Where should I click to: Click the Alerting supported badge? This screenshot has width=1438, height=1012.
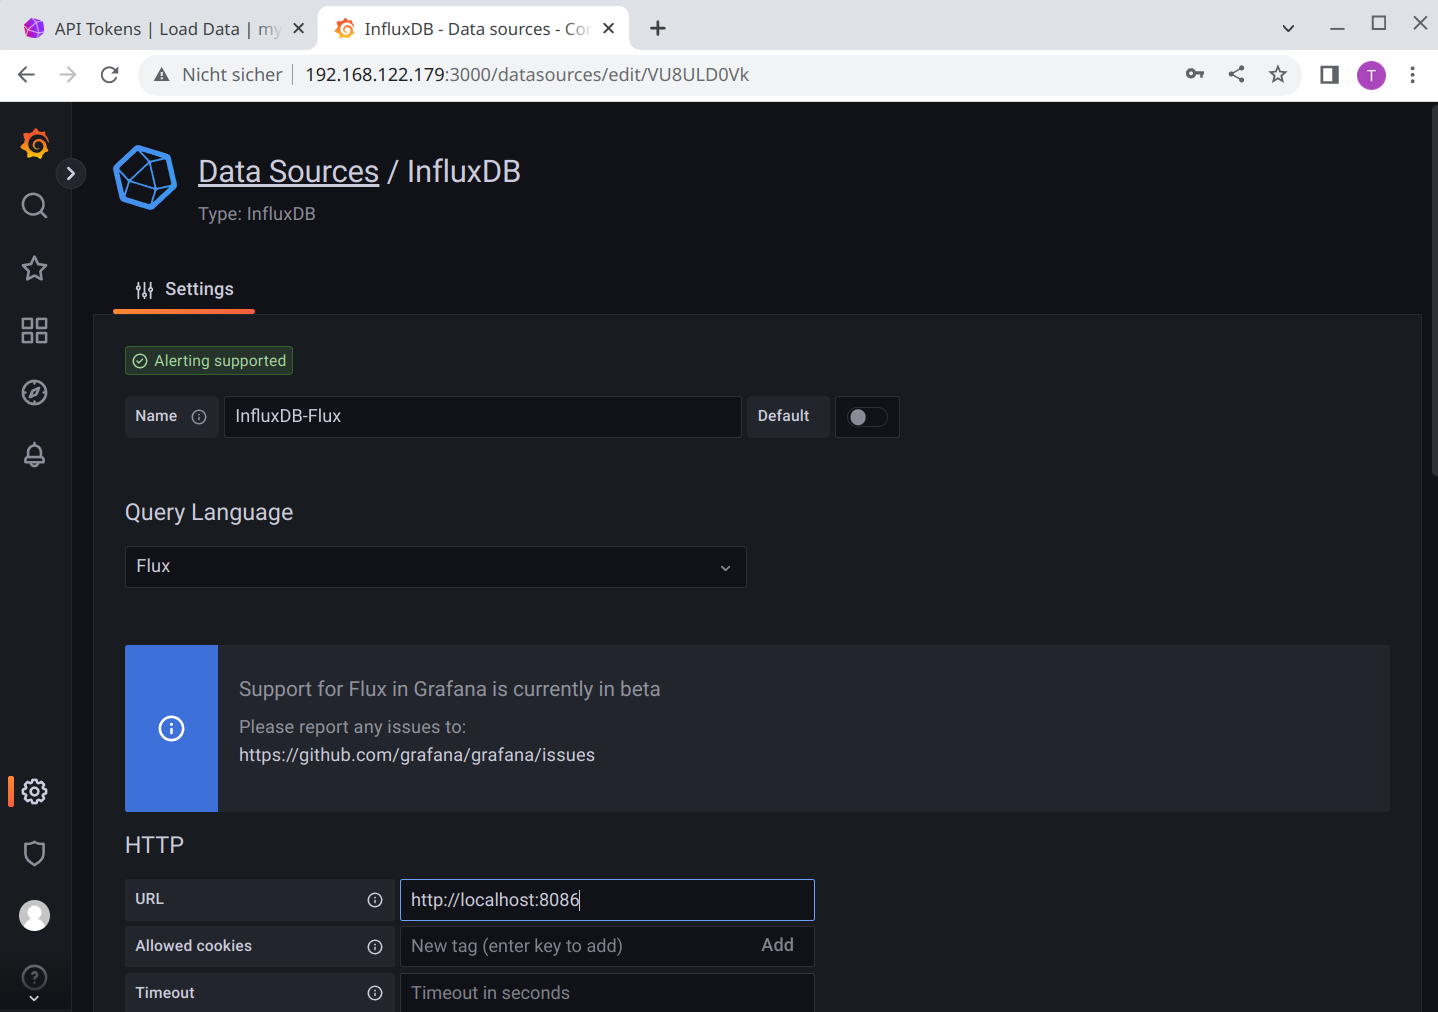tap(209, 361)
